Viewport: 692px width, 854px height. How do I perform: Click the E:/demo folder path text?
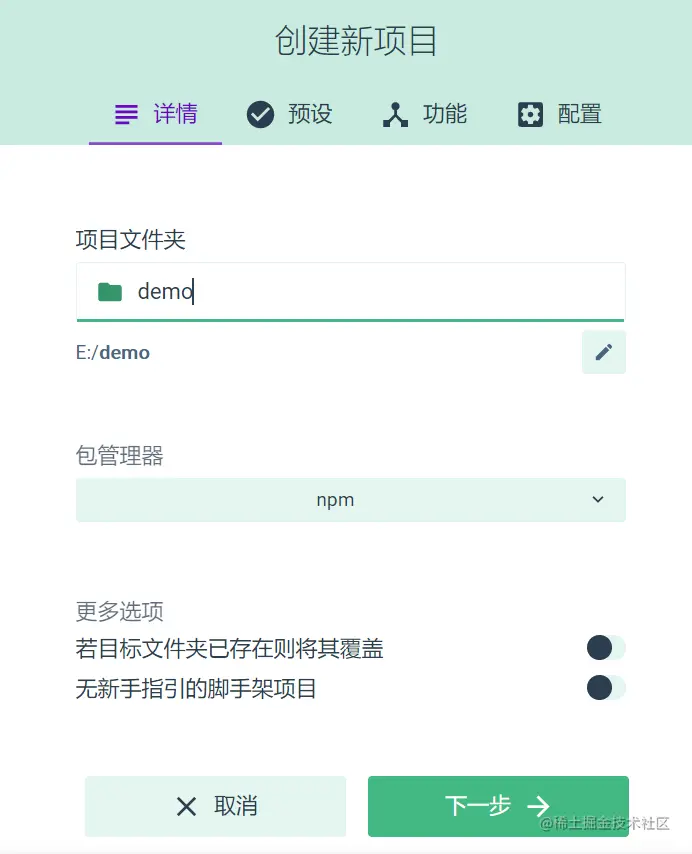click(113, 352)
